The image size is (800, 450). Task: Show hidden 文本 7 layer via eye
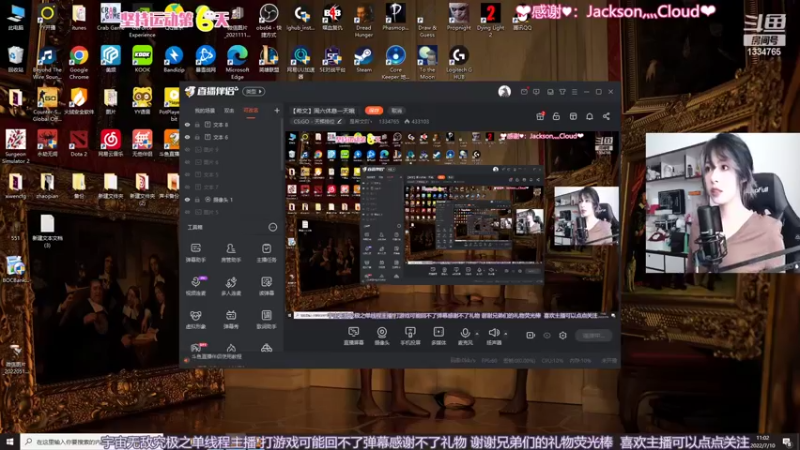tap(187, 187)
